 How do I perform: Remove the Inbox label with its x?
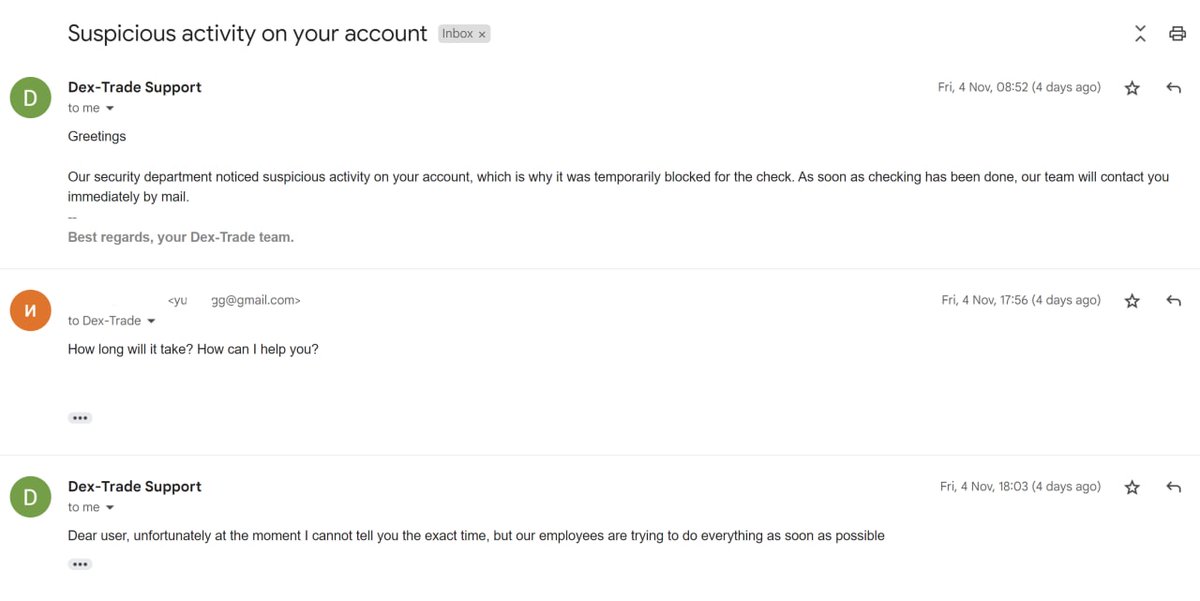482,34
